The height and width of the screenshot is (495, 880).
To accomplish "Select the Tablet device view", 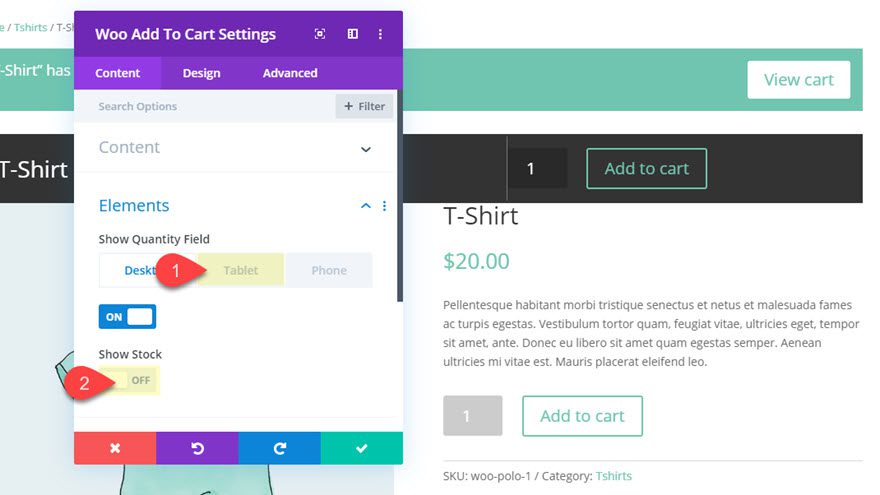I will (x=241, y=270).
